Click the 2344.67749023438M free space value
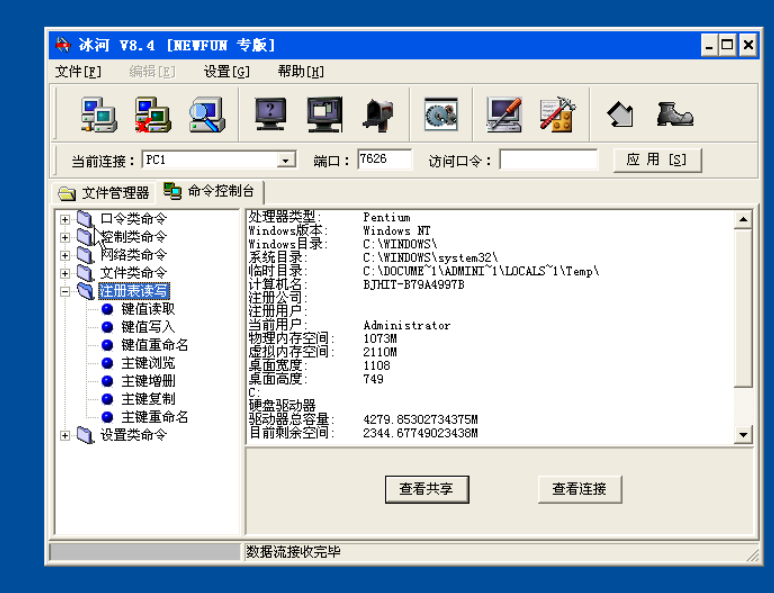774x593 pixels. 421,433
